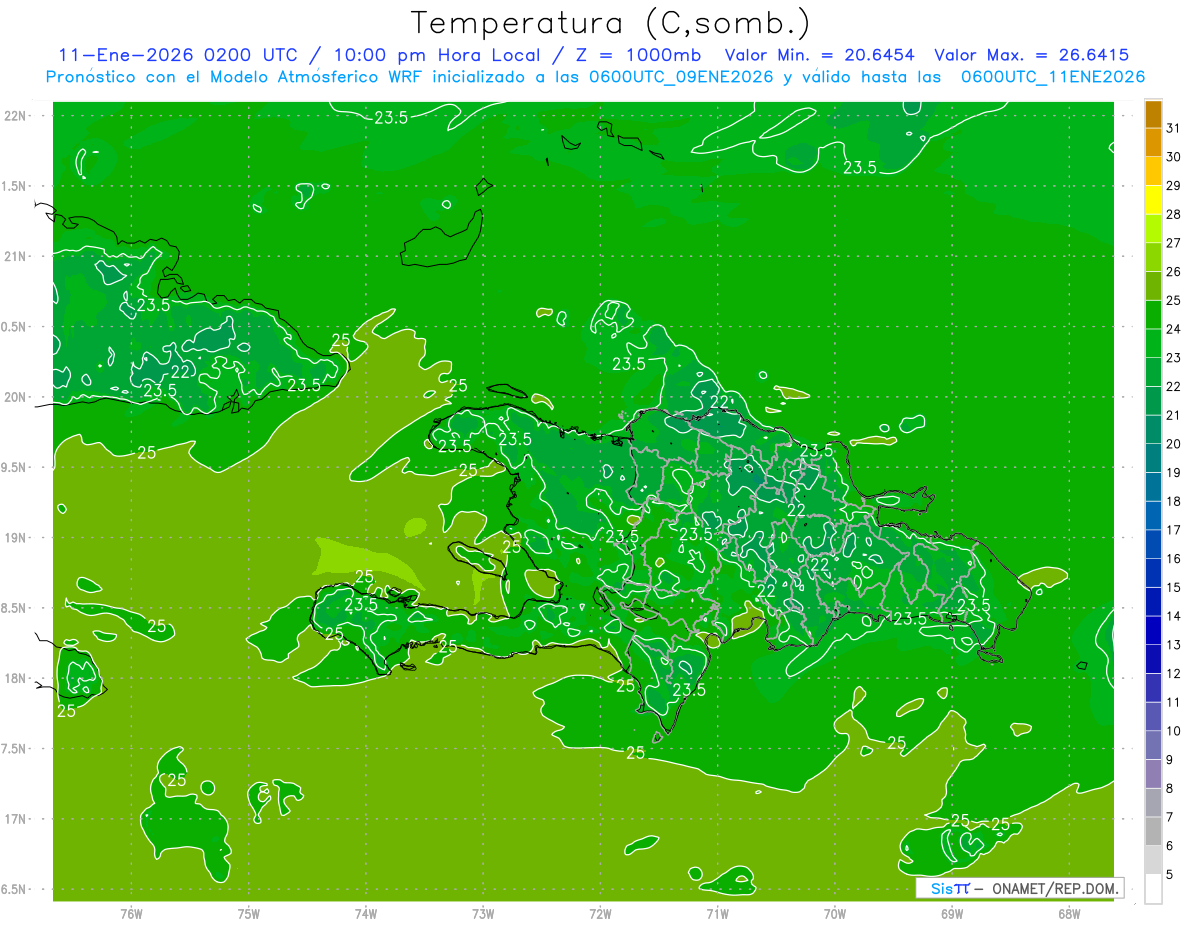The width and height of the screenshot is (1200, 927).
Task: Click the longitude label "75W"
Action: pyautogui.click(x=249, y=914)
